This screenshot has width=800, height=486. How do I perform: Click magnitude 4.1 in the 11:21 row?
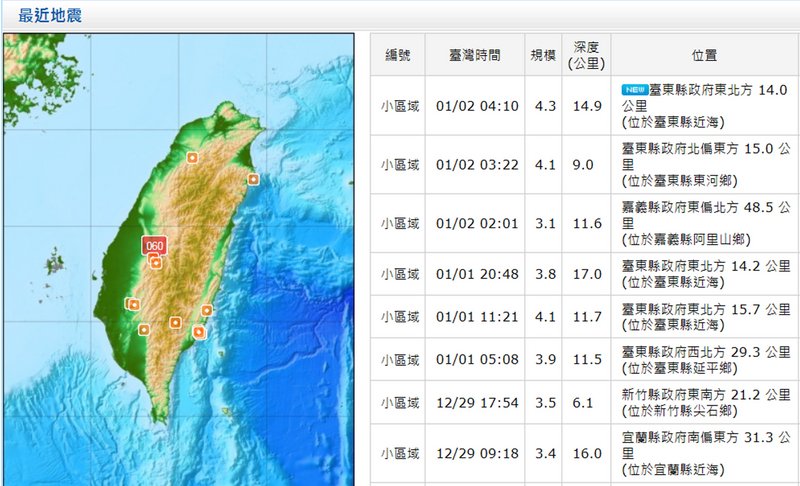pos(545,317)
